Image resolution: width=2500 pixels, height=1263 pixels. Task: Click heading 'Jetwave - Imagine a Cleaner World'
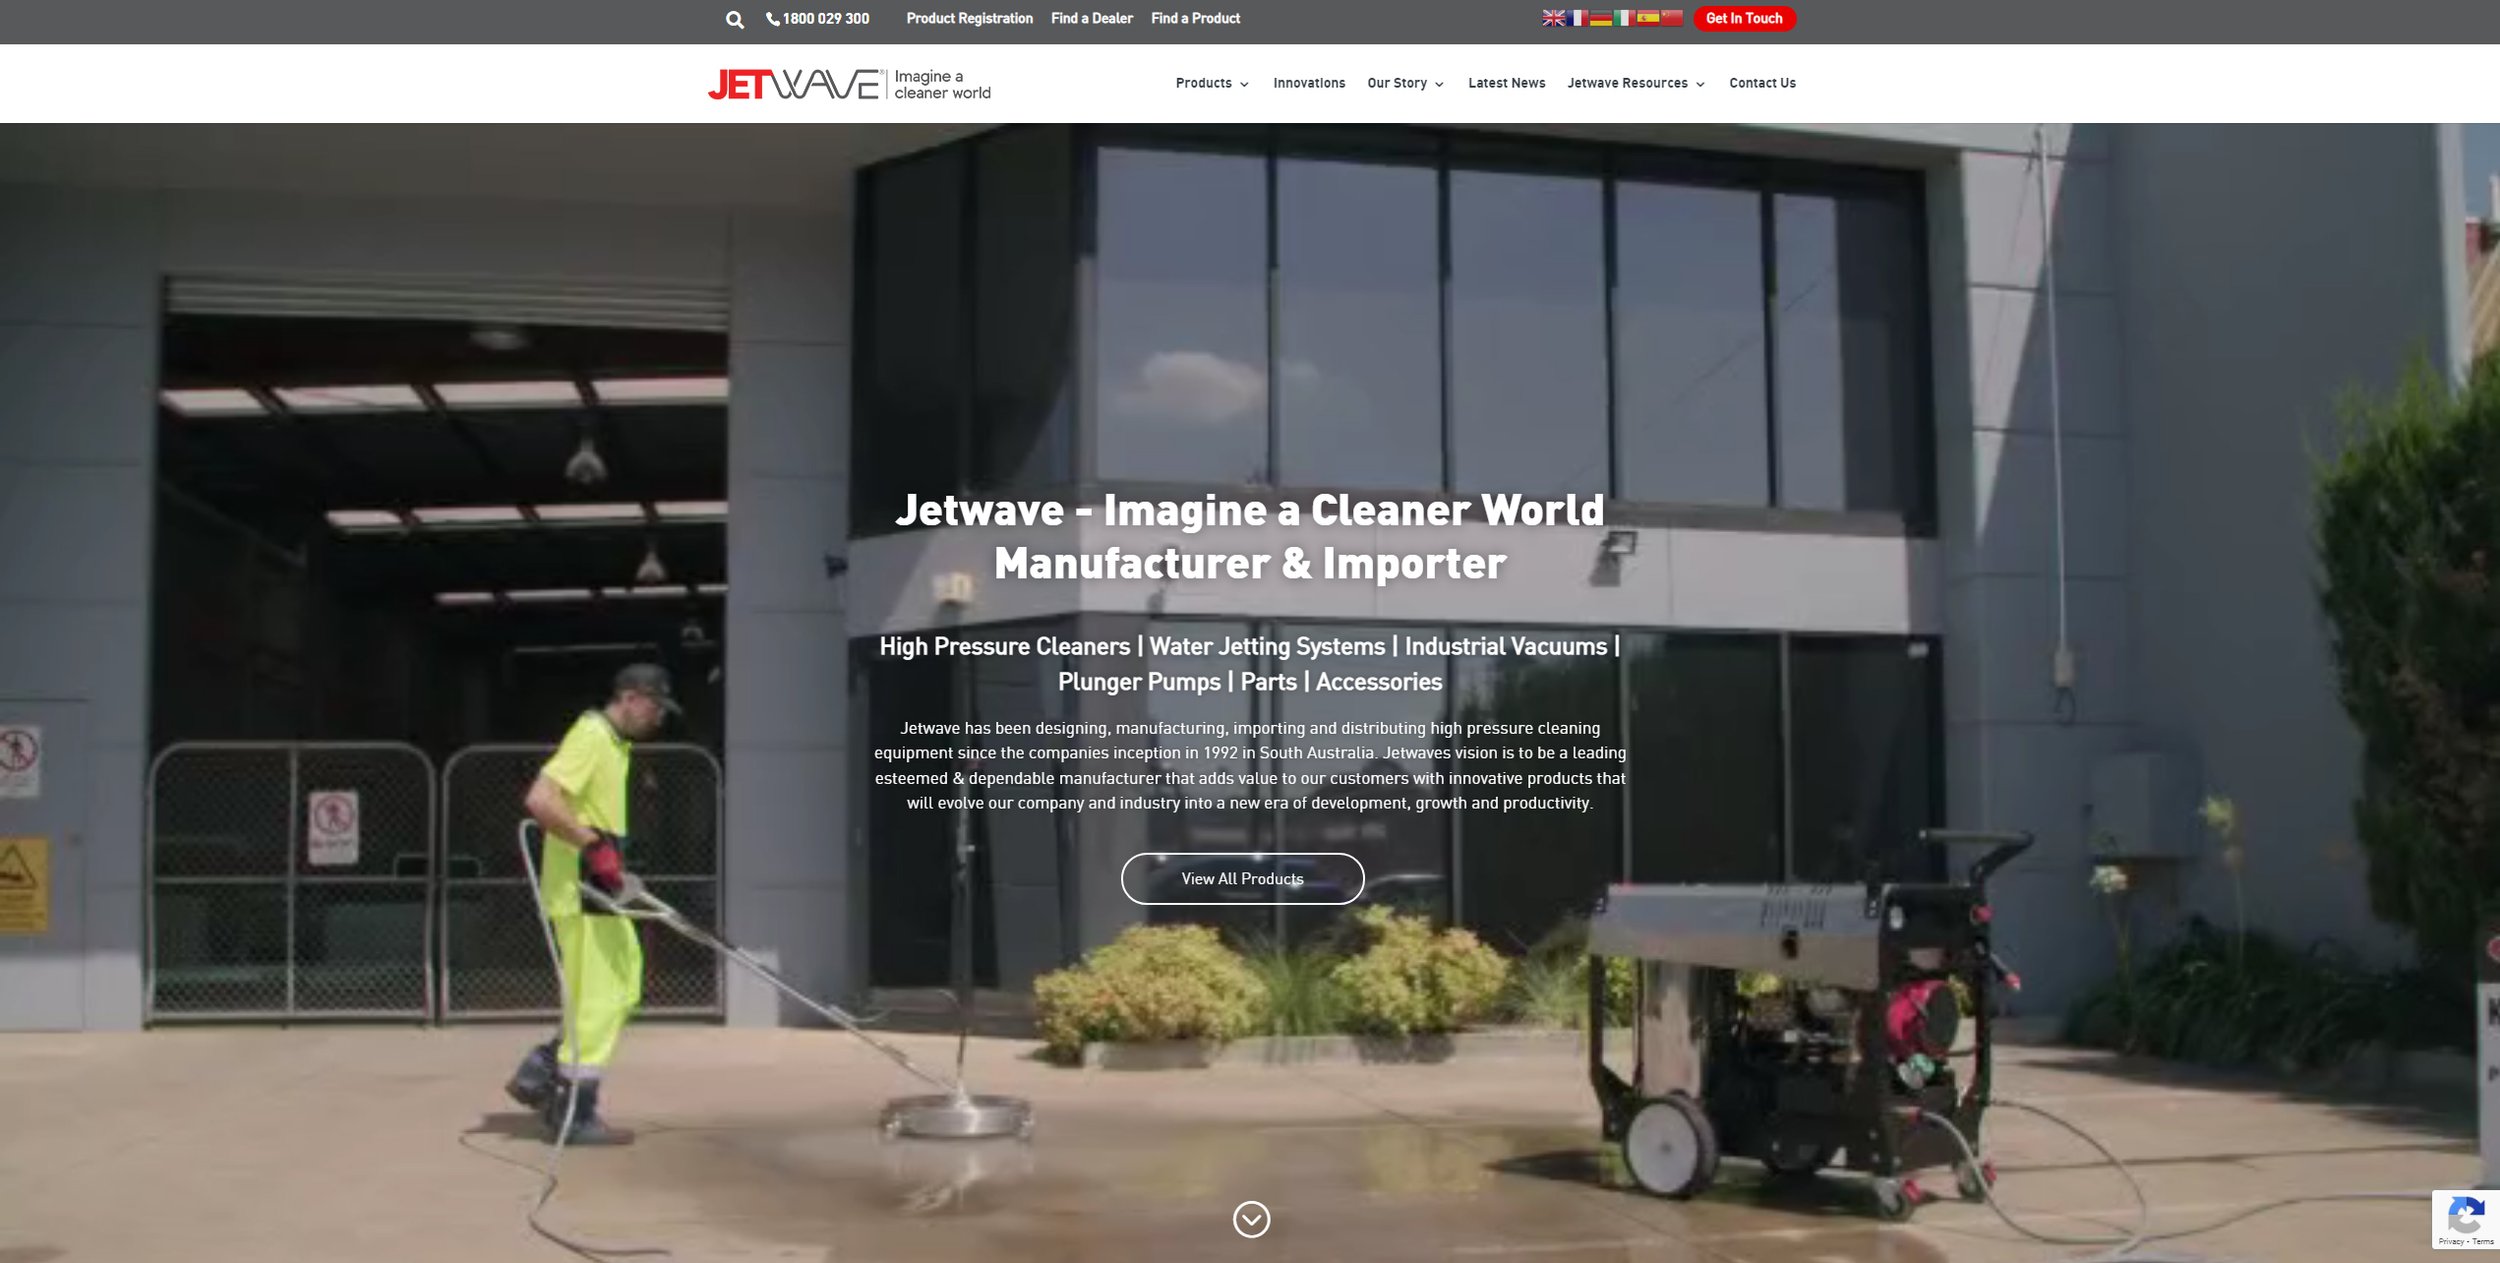click(x=1250, y=510)
